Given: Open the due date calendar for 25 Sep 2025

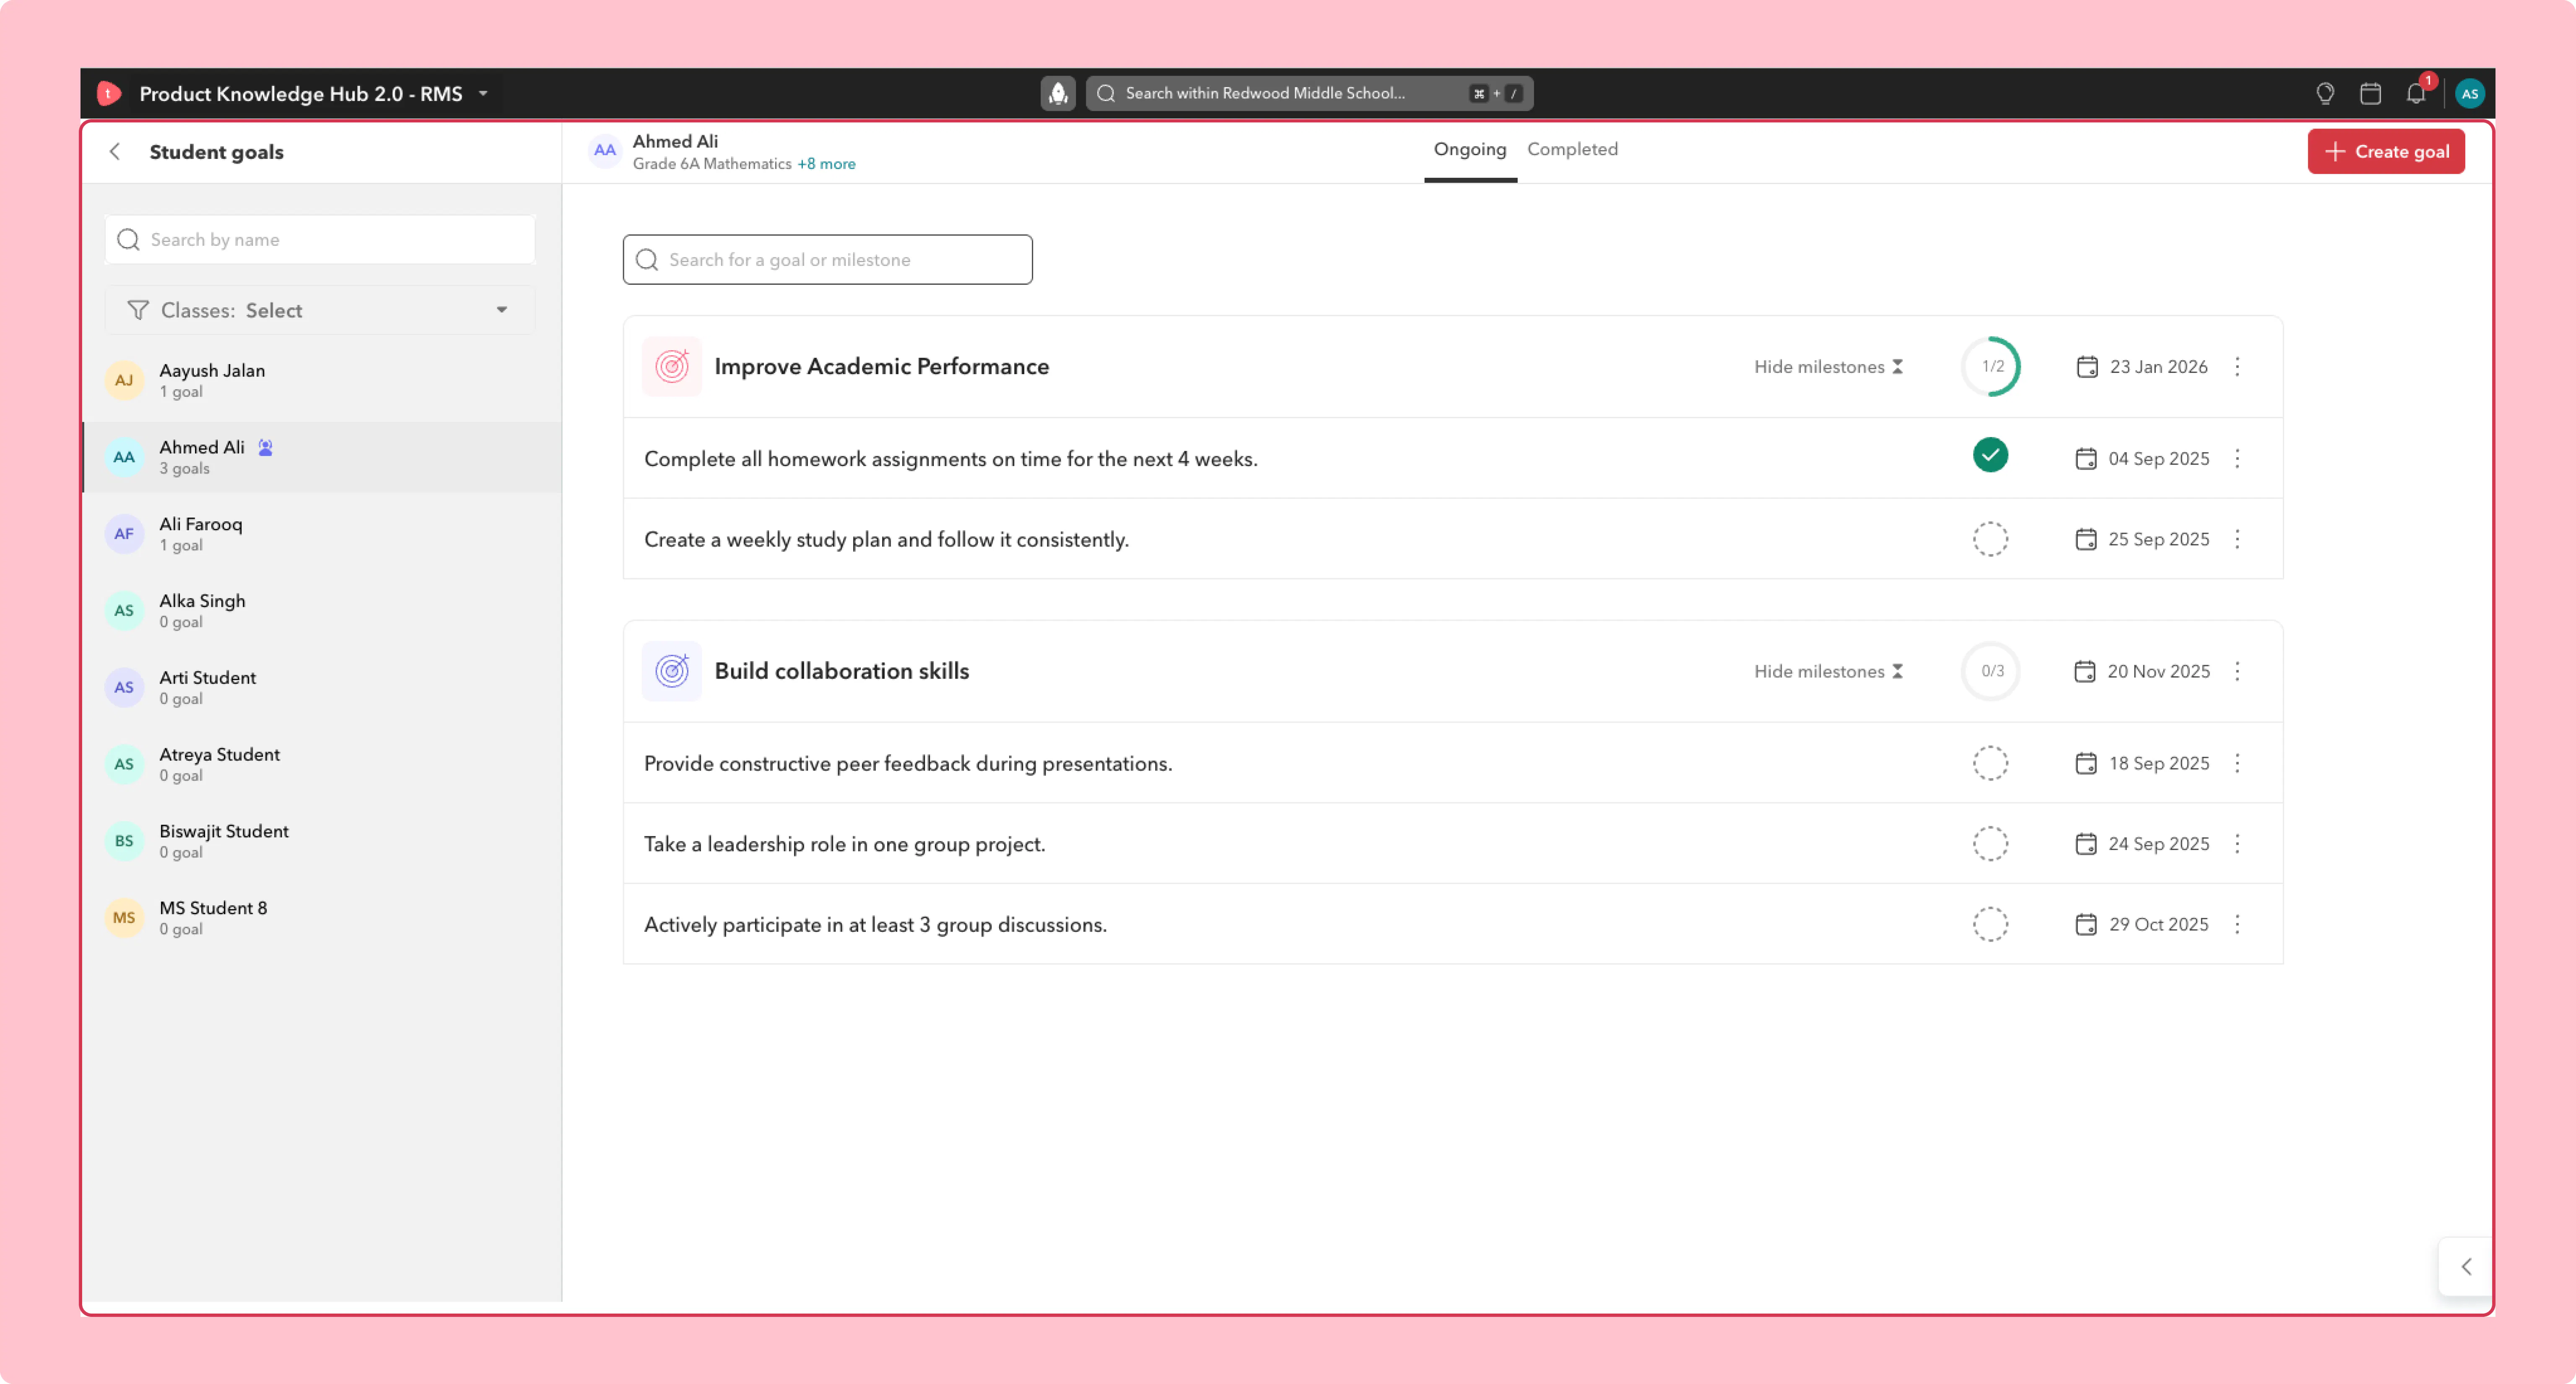Looking at the screenshot, I should [x=2086, y=539].
